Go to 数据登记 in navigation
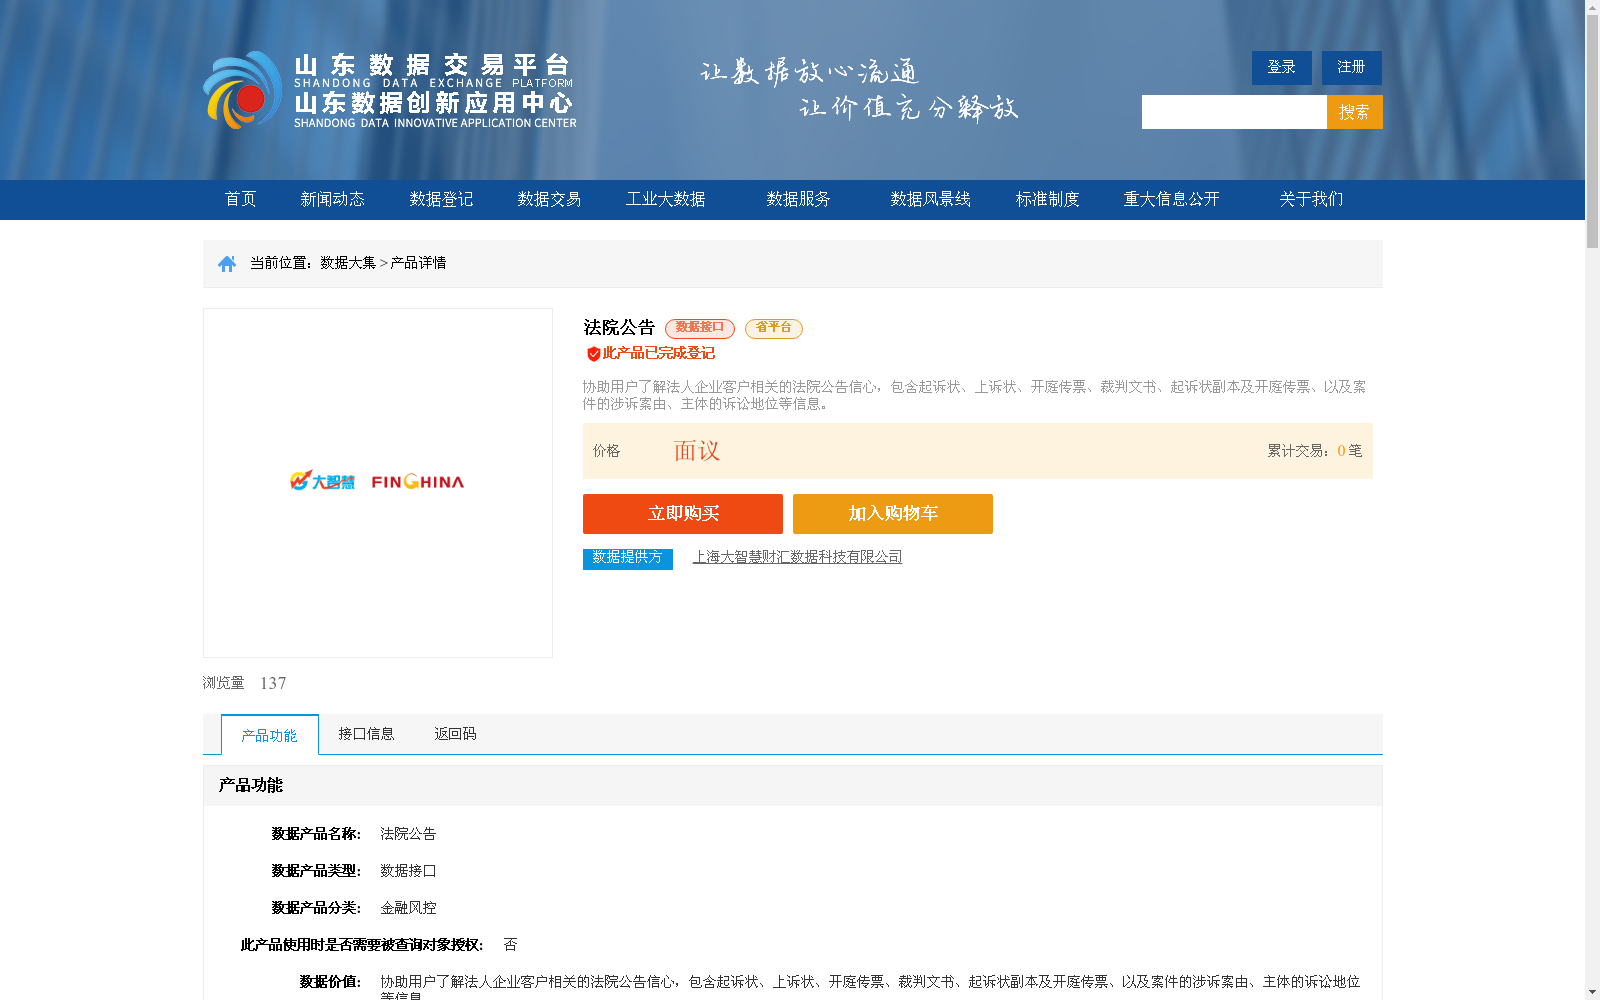This screenshot has width=1600, height=1000. click(441, 199)
